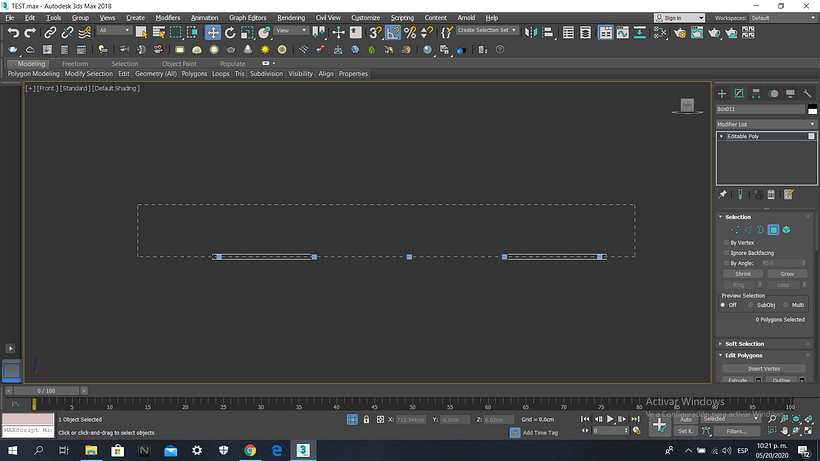Select Border sub-object level icon
820x461 pixels.
760,230
